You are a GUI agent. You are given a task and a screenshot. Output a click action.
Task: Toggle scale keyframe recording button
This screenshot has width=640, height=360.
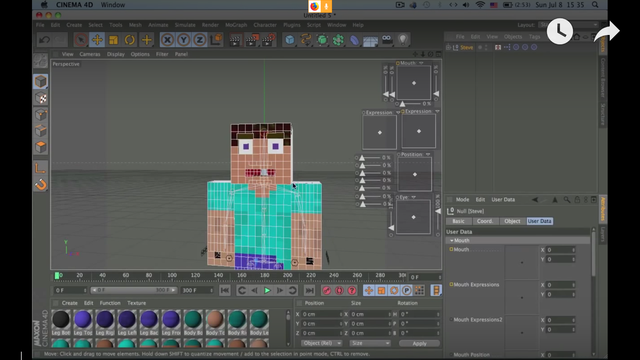tap(381, 290)
